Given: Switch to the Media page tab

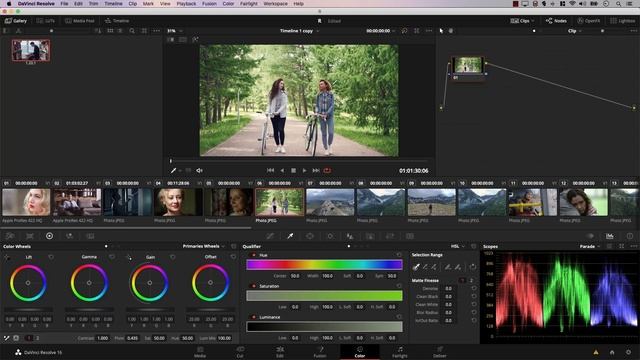Looking at the screenshot, I should click(x=200, y=352).
